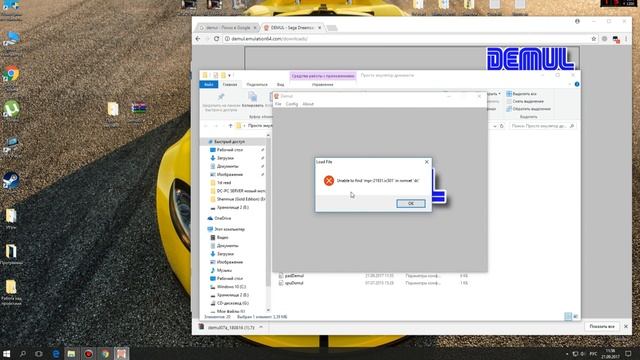Select the 1st read folder
The image size is (640, 360).
(224, 183)
